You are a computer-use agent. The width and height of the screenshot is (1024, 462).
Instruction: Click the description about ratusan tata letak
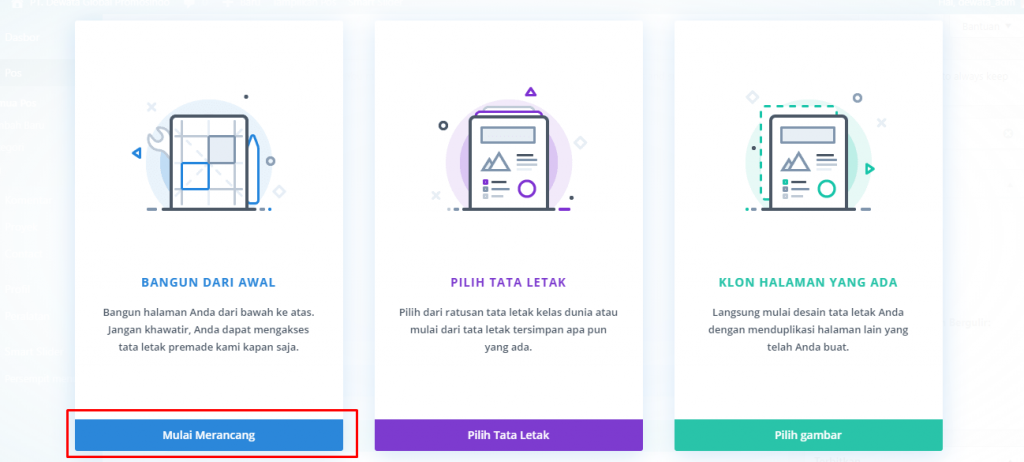pyautogui.click(x=508, y=330)
